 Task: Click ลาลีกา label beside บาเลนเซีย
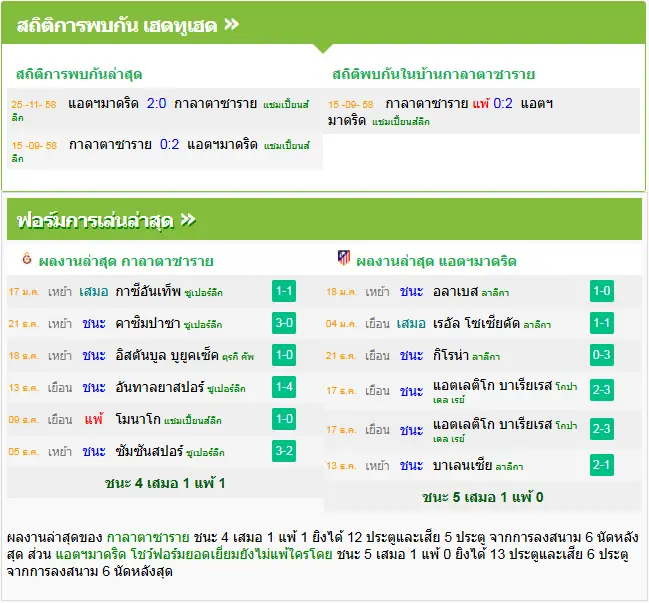(510, 467)
